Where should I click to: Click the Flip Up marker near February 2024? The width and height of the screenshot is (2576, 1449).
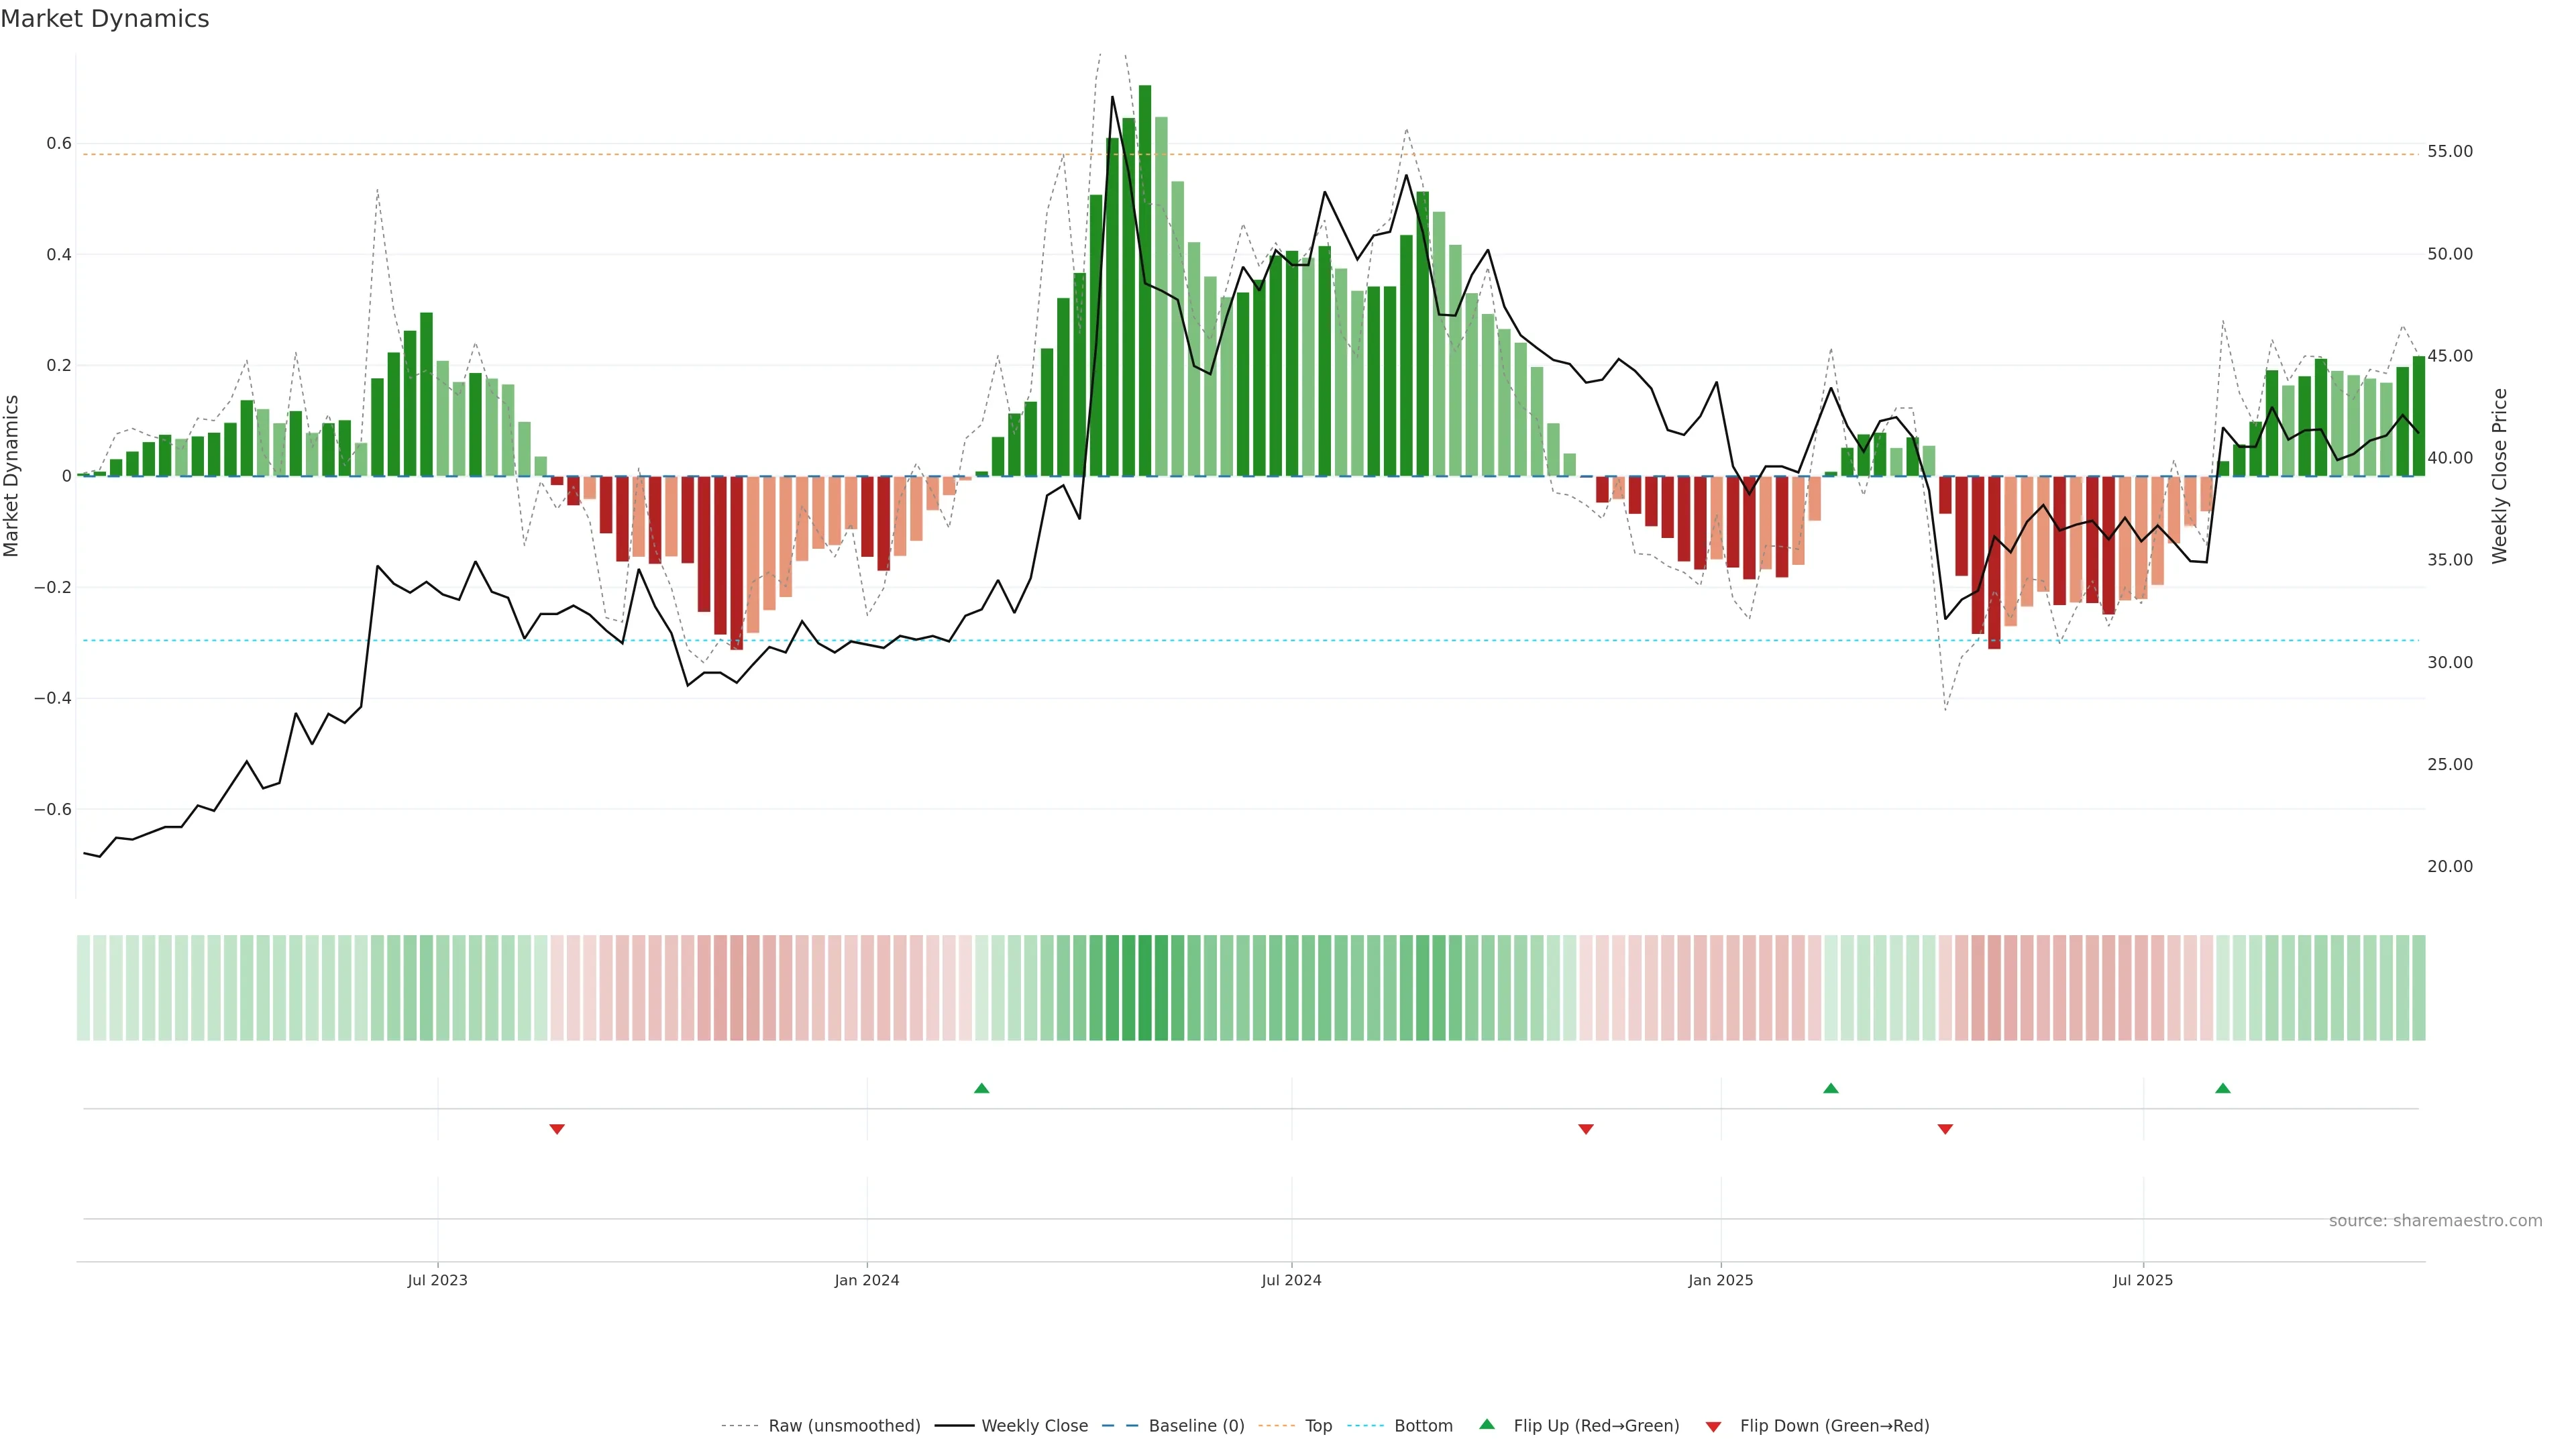pyautogui.click(x=981, y=1088)
